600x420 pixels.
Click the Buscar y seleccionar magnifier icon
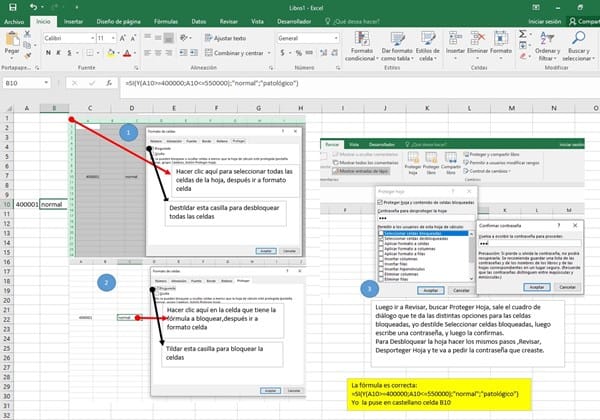coord(577,38)
